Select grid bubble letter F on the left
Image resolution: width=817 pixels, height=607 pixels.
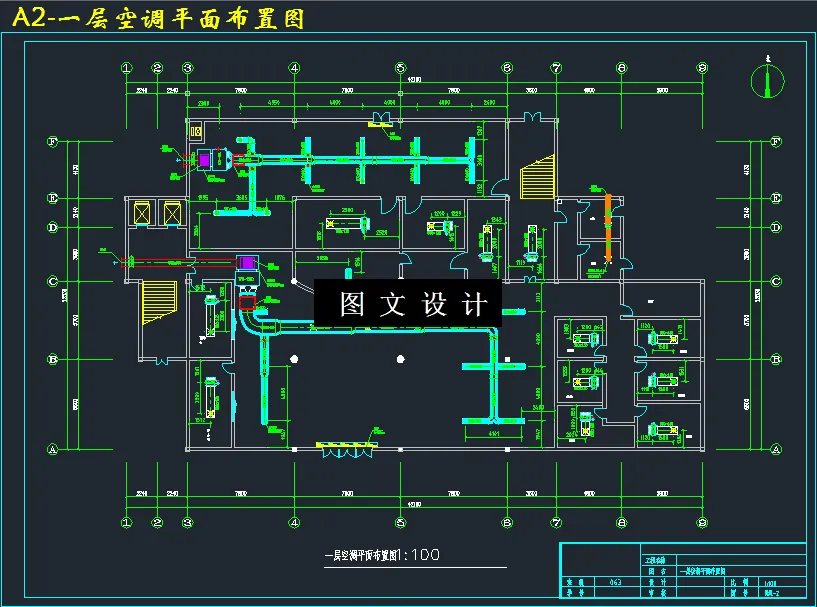pyautogui.click(x=51, y=142)
